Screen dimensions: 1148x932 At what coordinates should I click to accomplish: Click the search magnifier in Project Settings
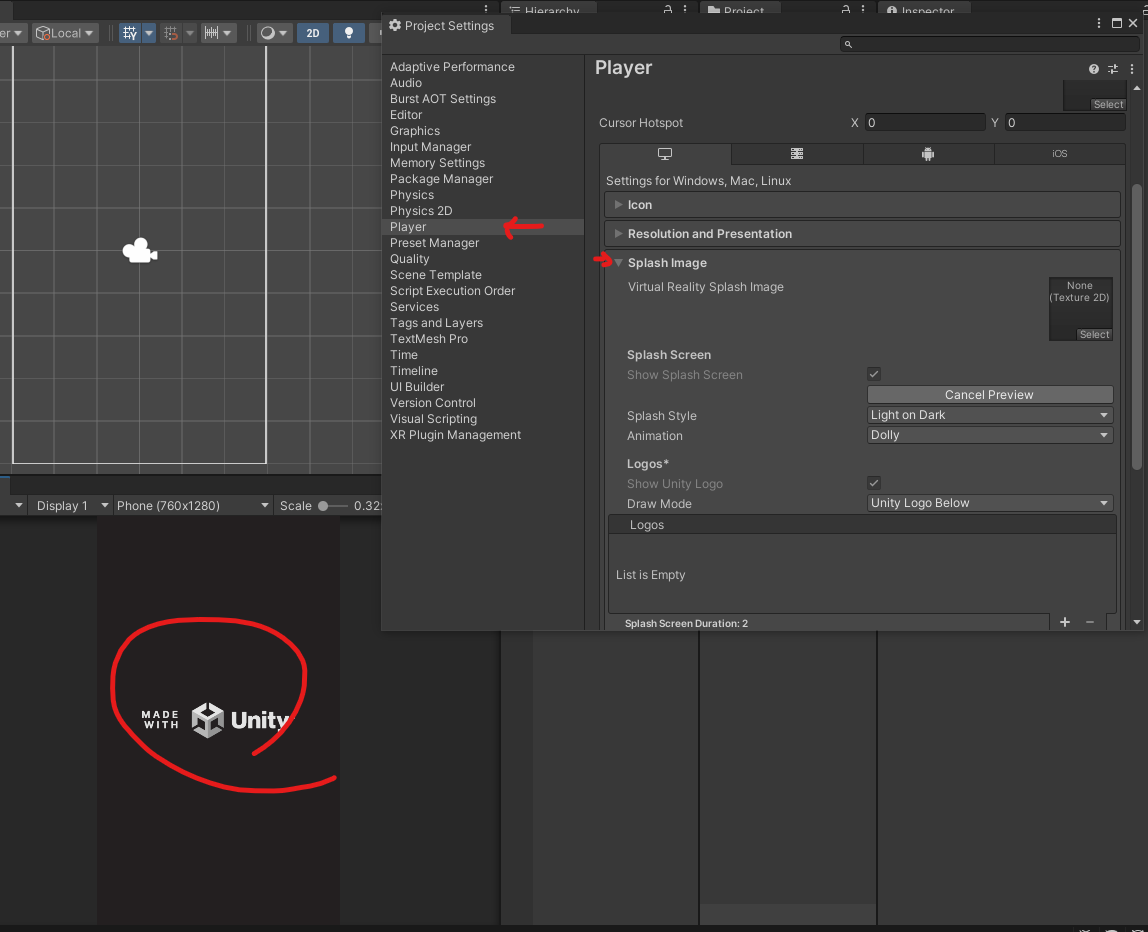click(849, 45)
